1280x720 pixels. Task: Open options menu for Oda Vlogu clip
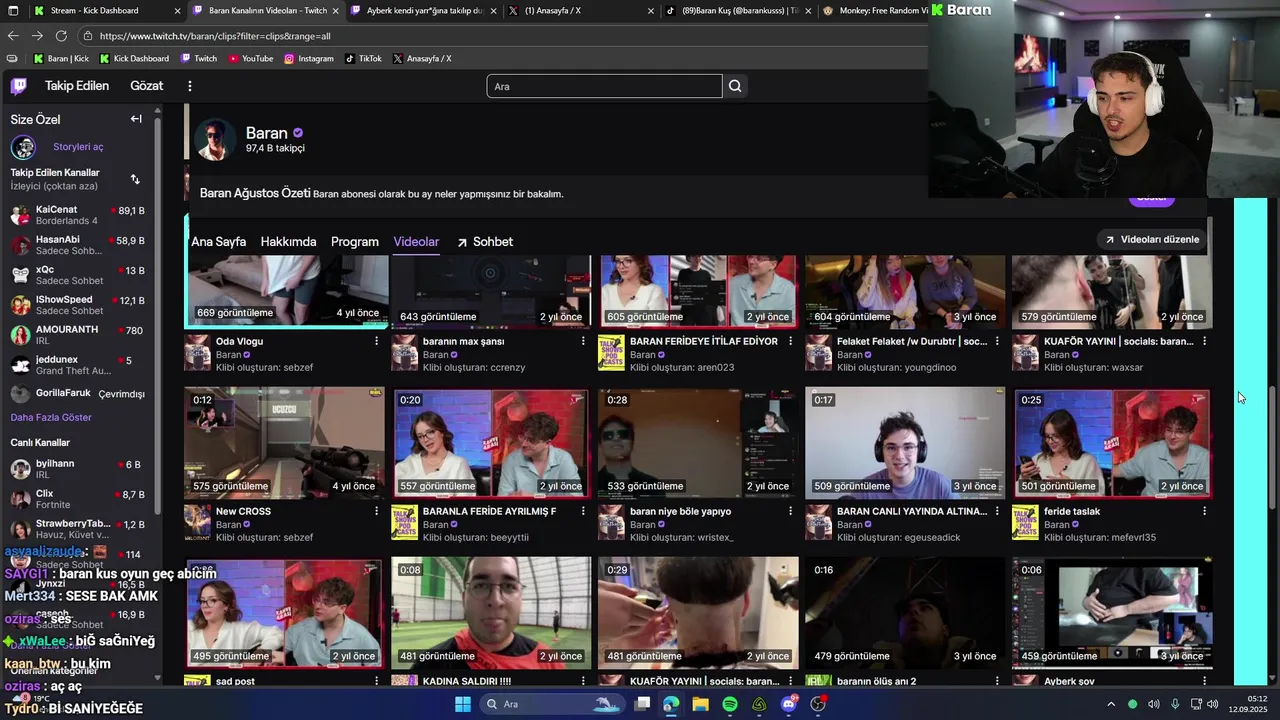(x=376, y=342)
